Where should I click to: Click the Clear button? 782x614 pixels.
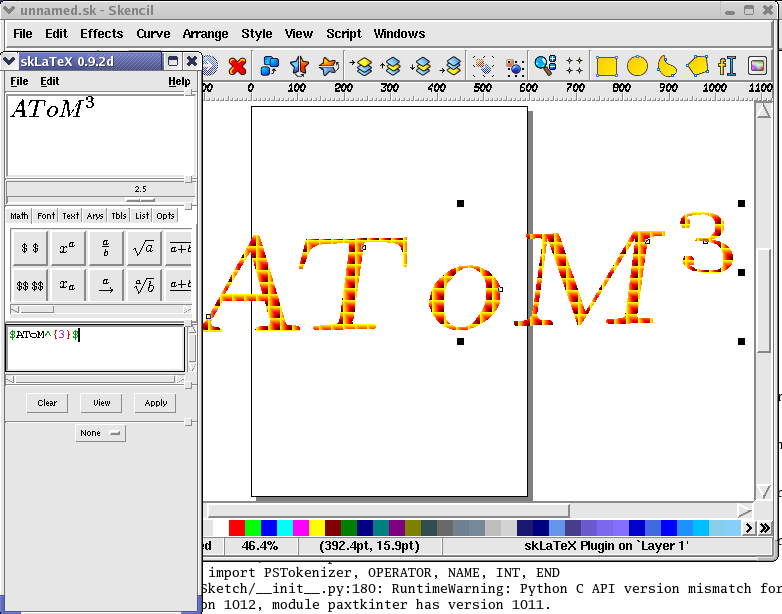tap(47, 403)
